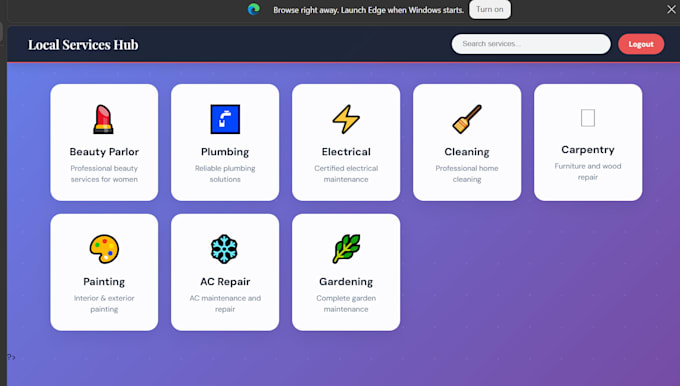Click 'Reliable plumbing solutions' description
The image size is (680, 386).
pos(225,173)
